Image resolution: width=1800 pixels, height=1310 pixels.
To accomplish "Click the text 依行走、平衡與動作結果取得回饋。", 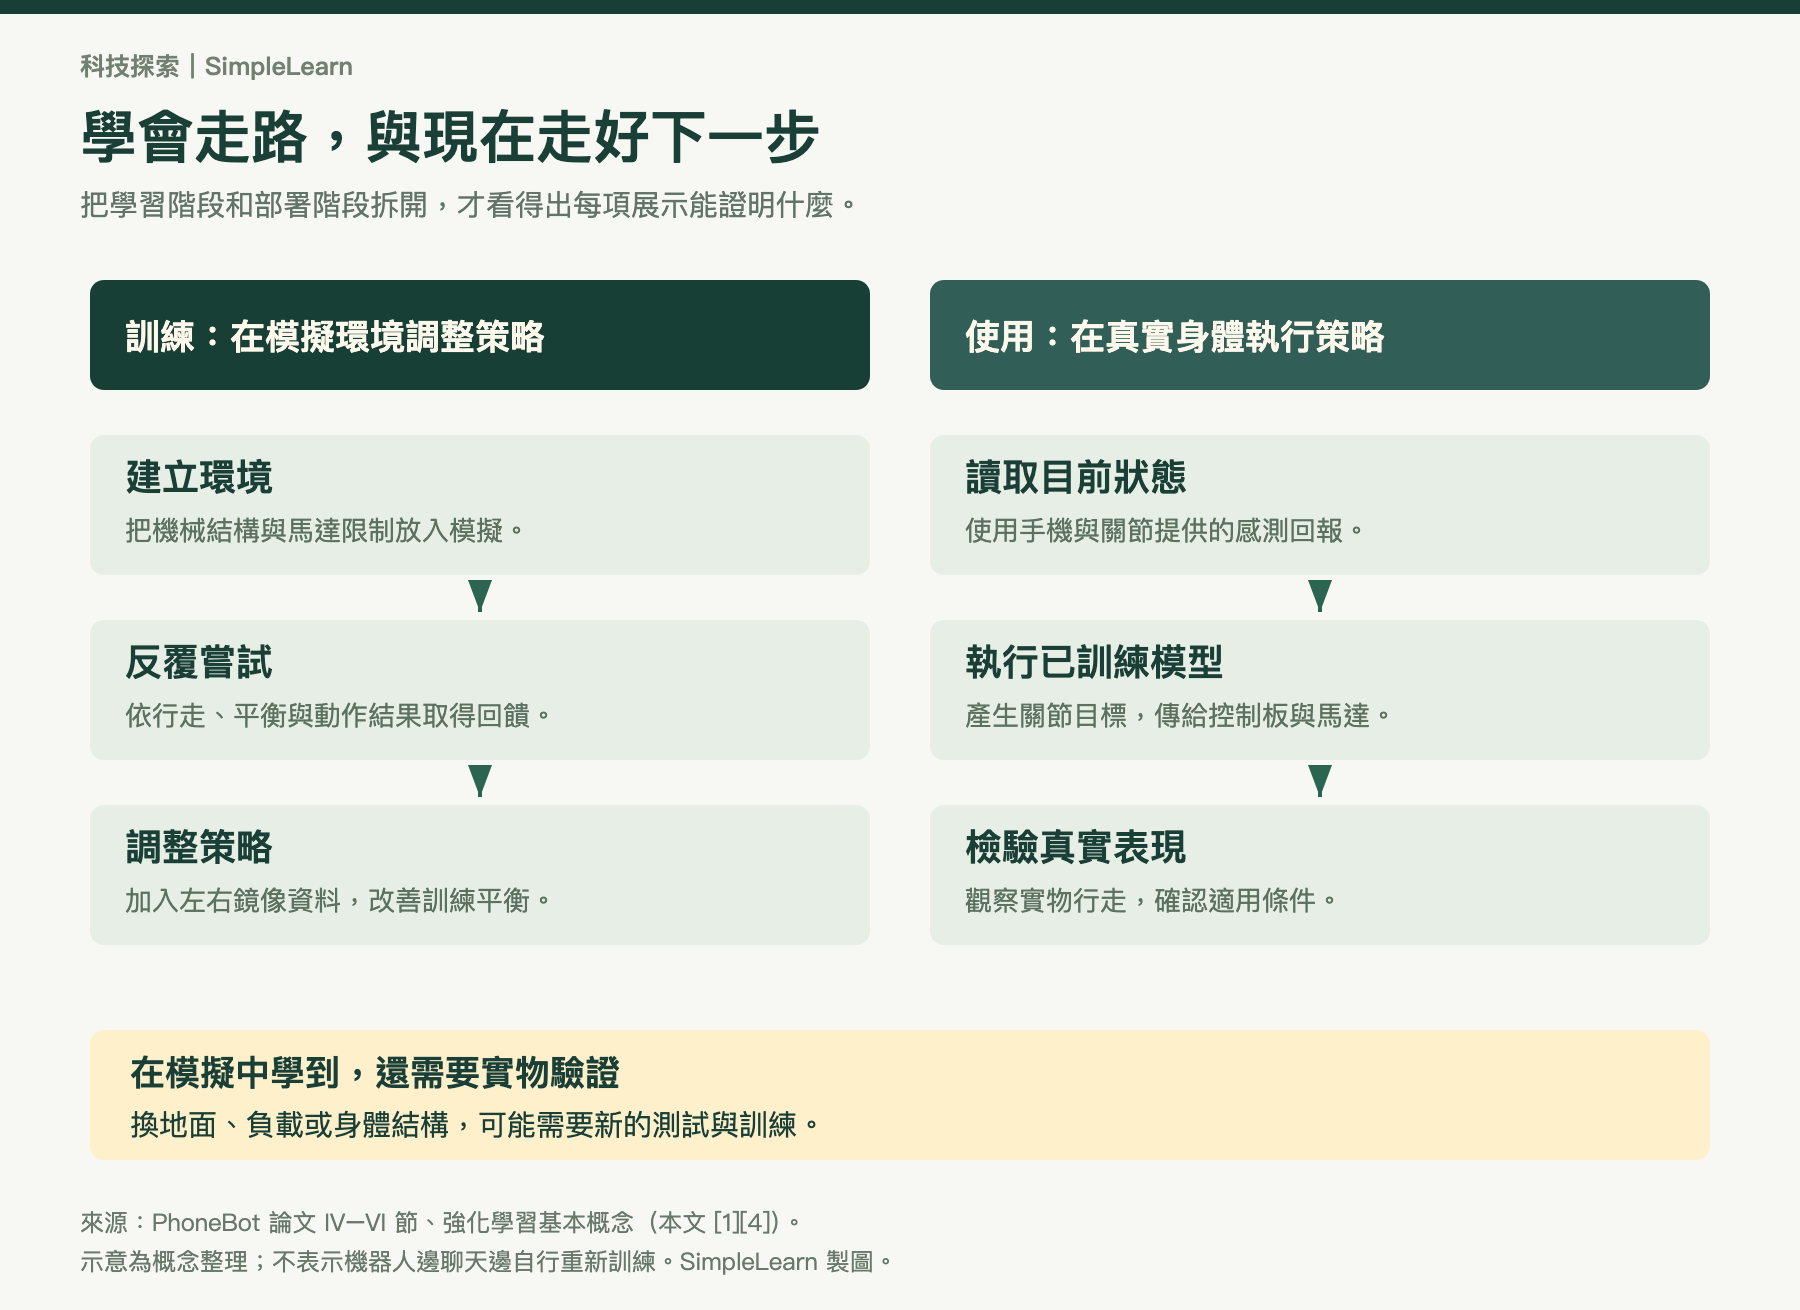I will [x=338, y=715].
